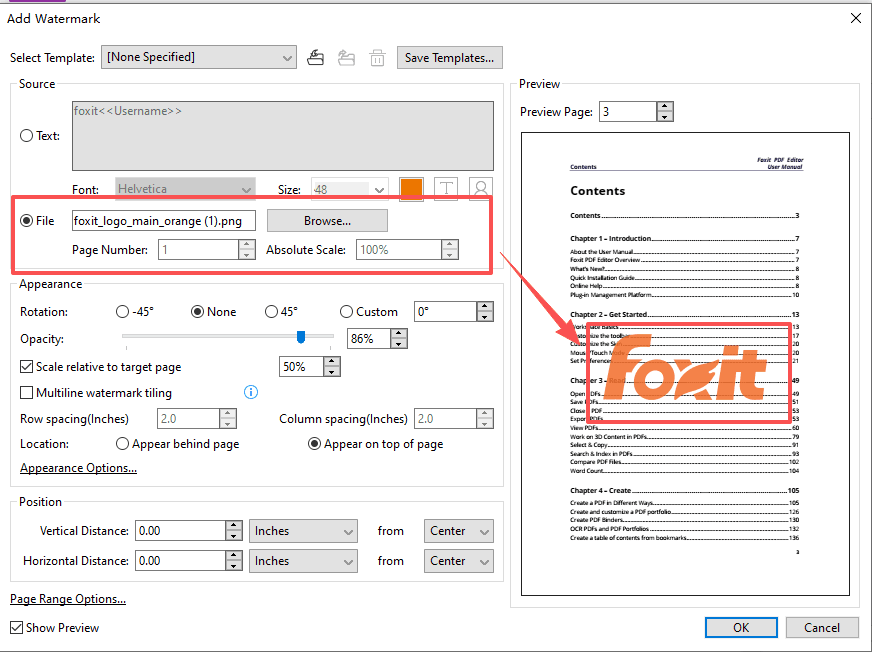Click the delete template trash icon
Screen dimensions: 872x652
click(x=378, y=57)
